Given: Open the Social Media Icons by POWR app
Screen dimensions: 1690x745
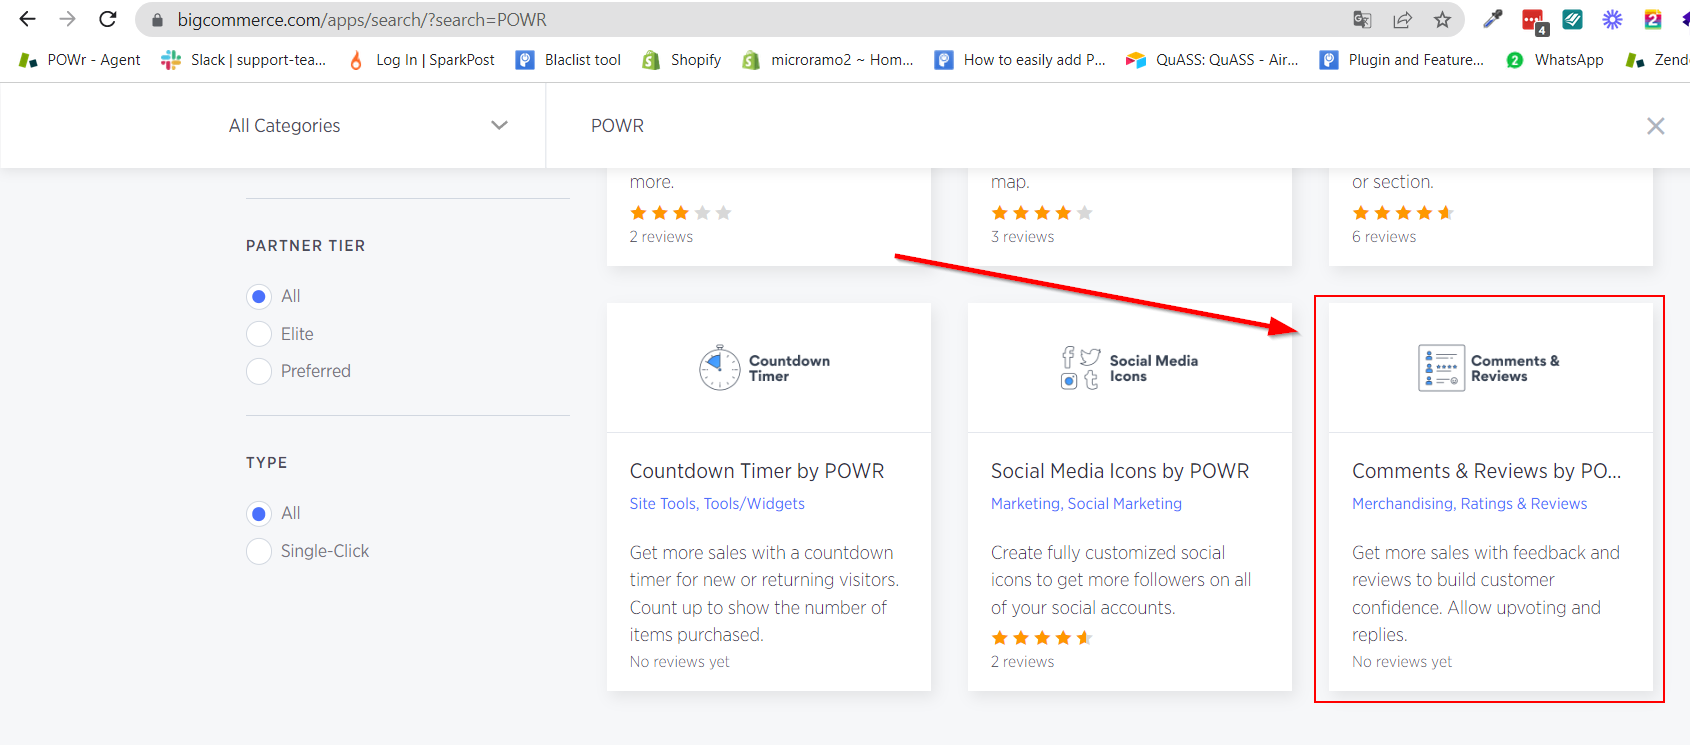Looking at the screenshot, I should coord(1120,471).
